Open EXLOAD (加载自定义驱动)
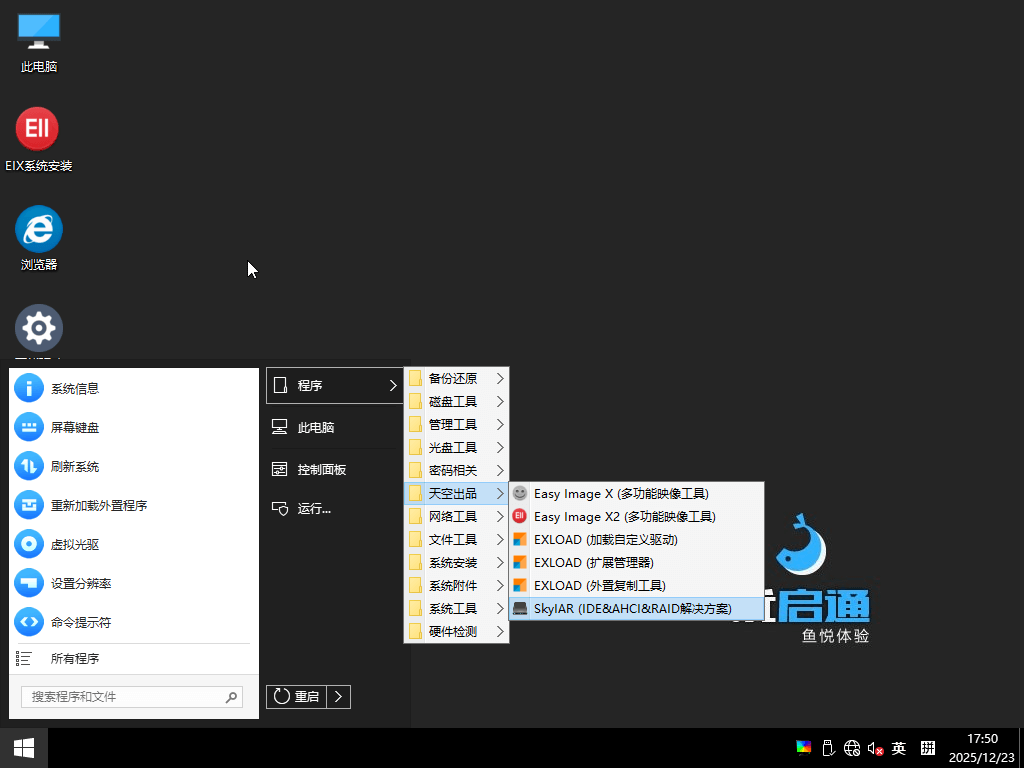1024x768 pixels. pyautogui.click(x=636, y=539)
